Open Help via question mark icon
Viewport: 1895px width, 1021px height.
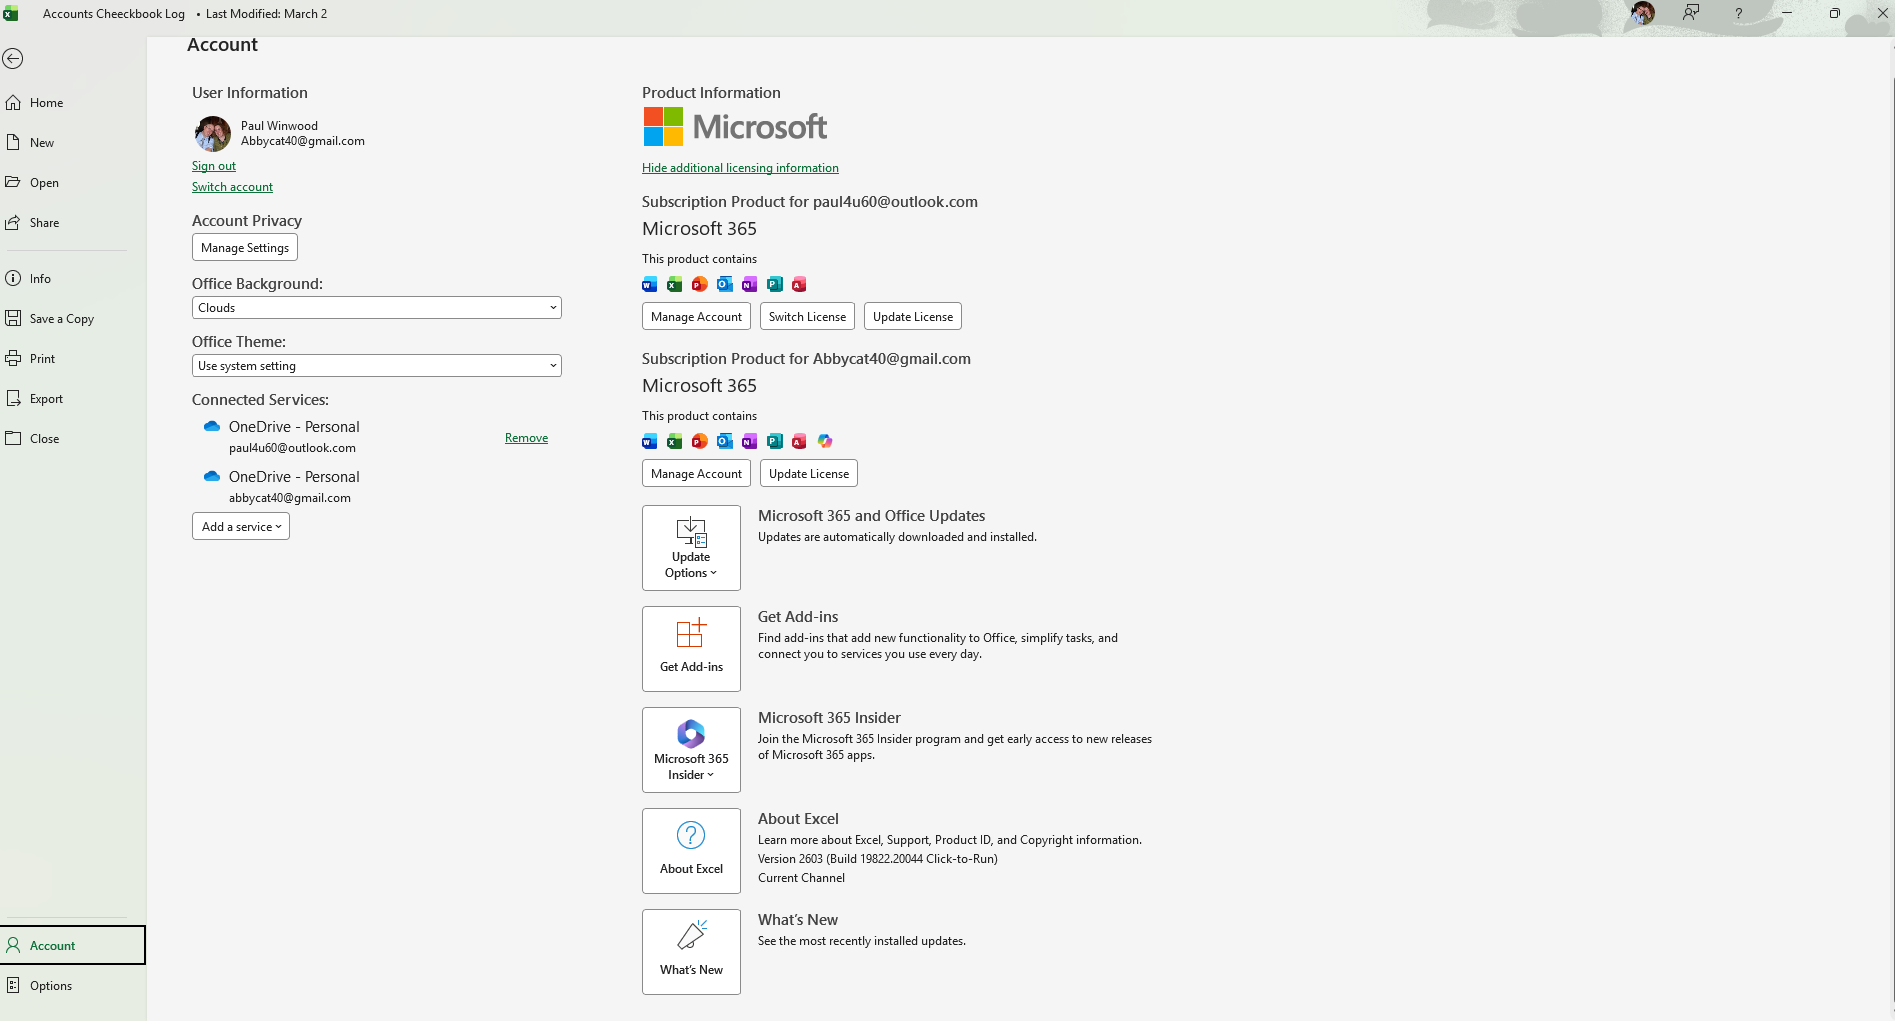pyautogui.click(x=1739, y=13)
